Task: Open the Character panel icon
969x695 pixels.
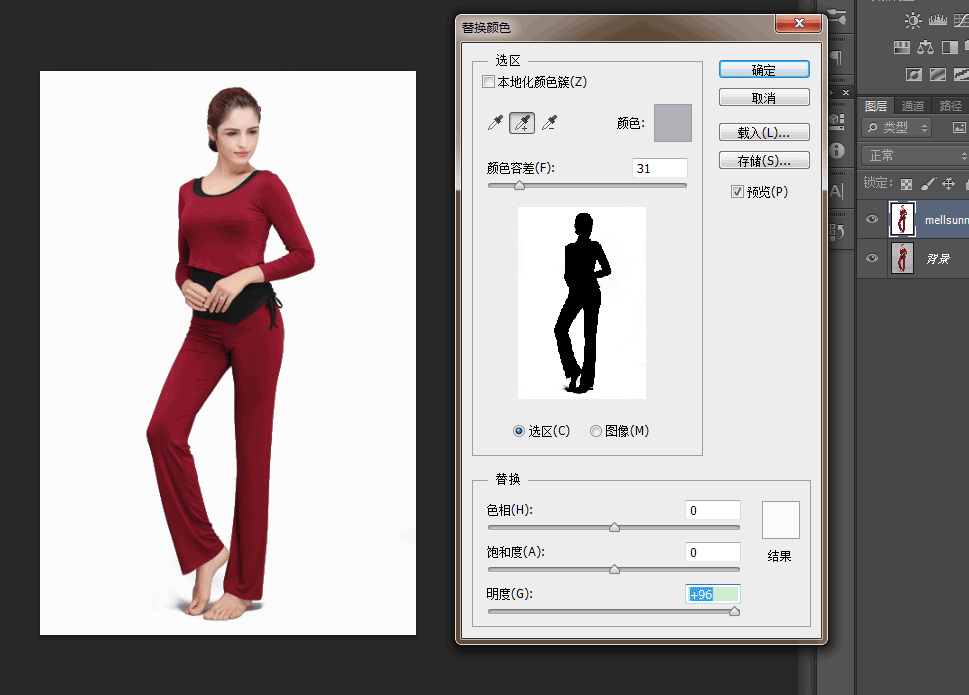Action: point(837,191)
